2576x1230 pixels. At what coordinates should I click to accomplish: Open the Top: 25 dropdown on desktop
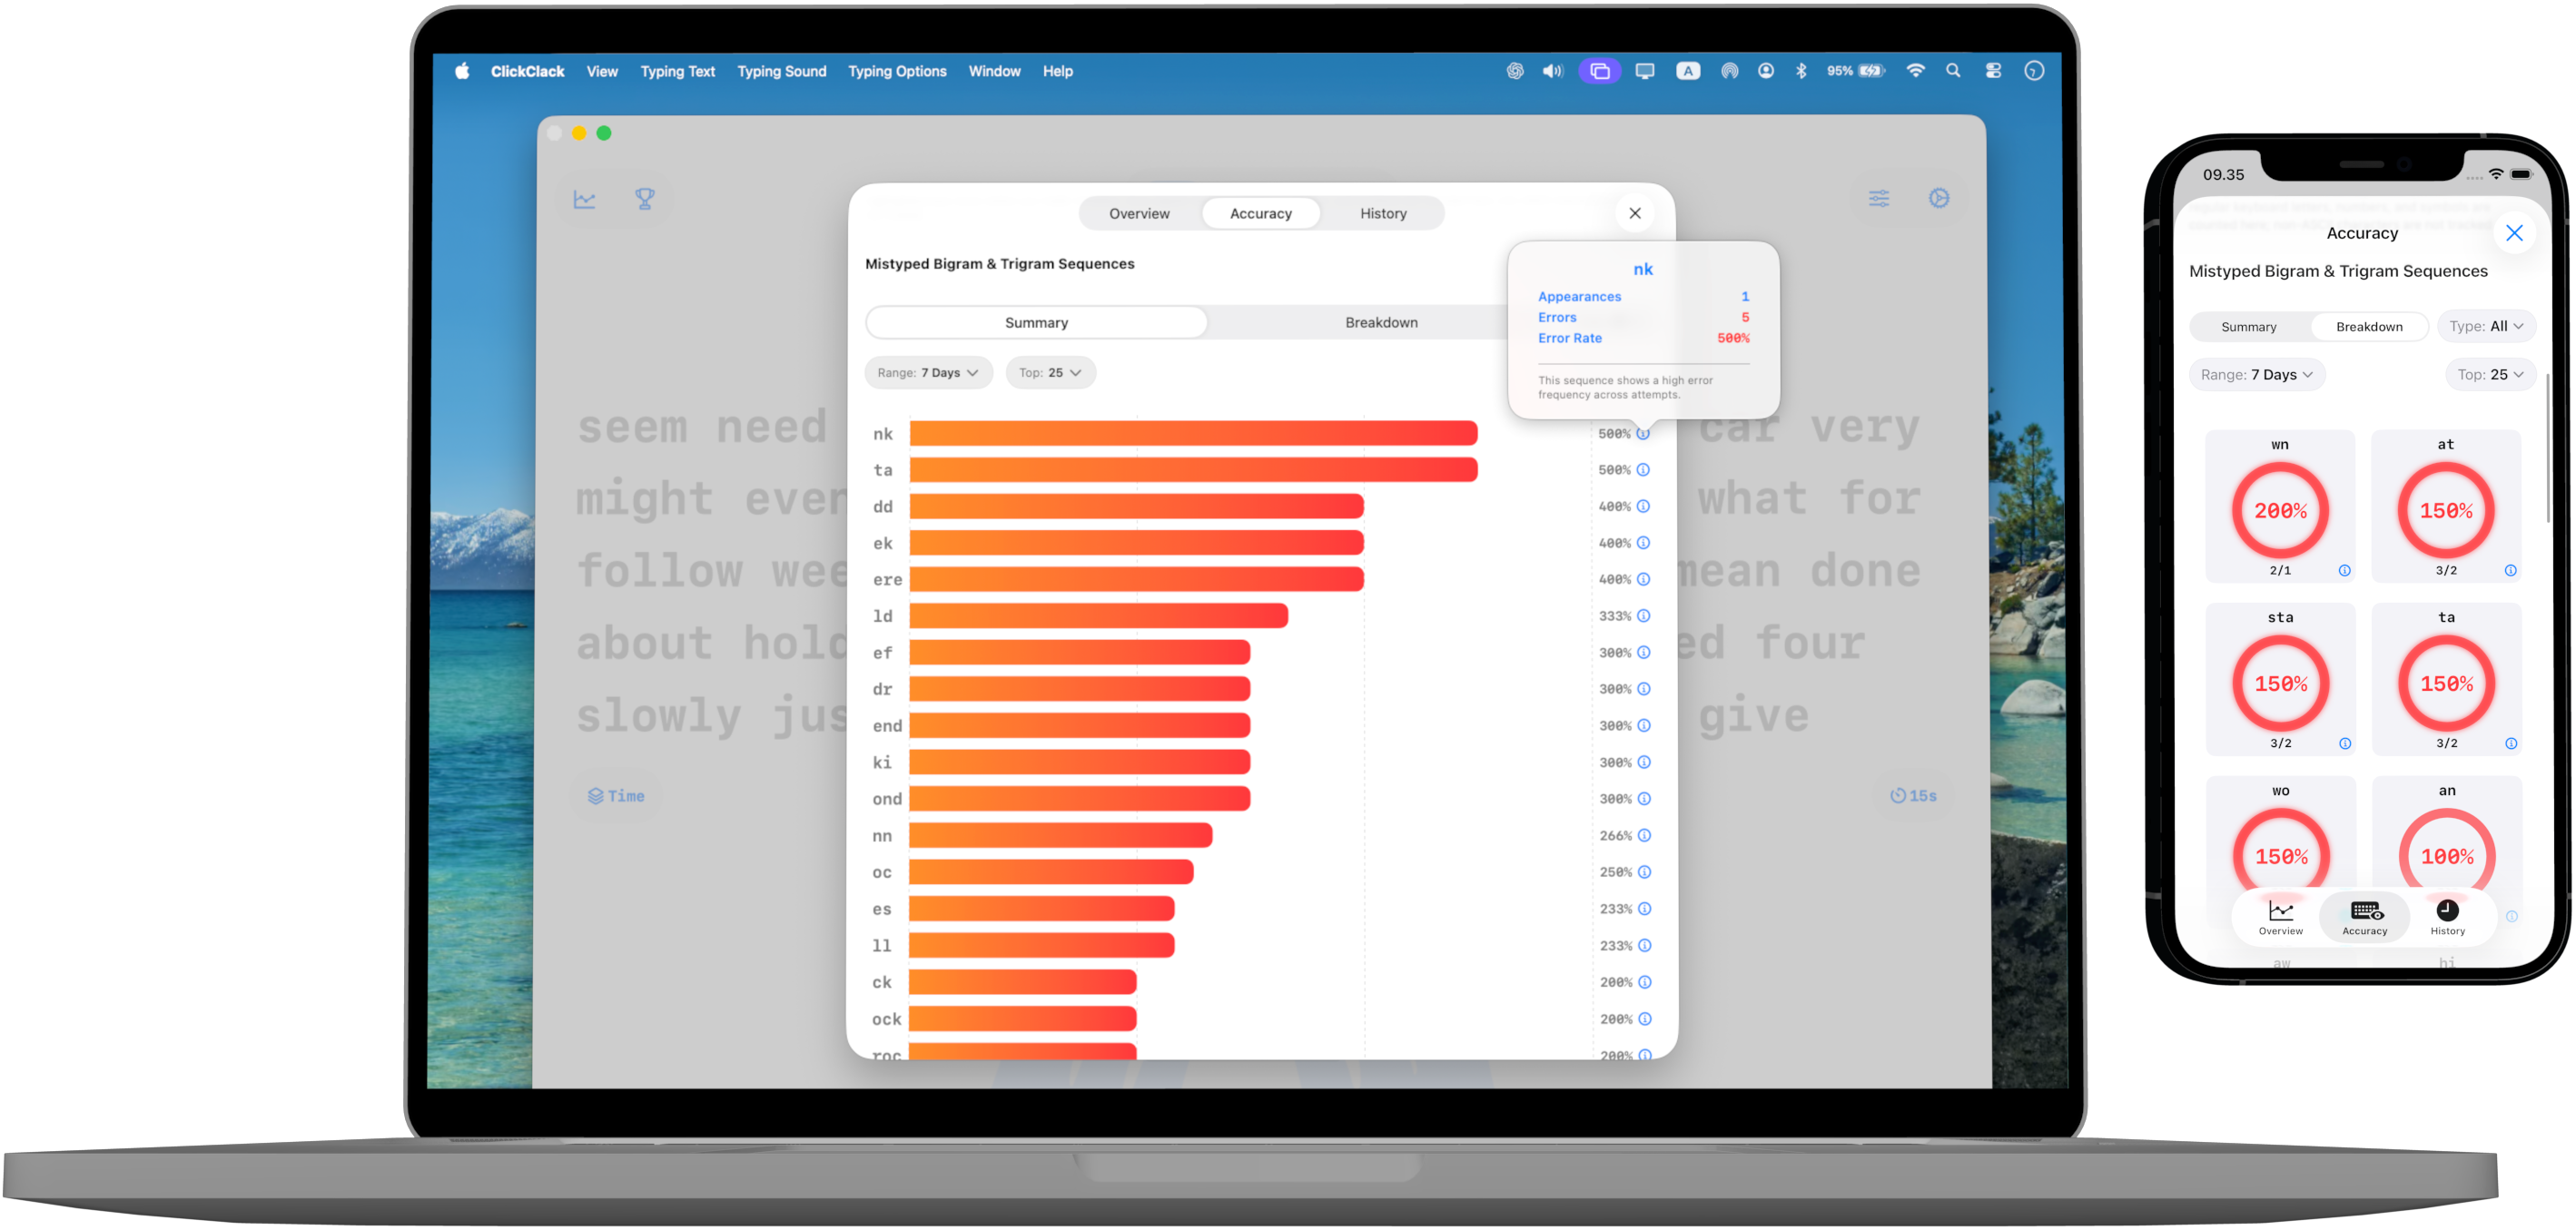click(1050, 373)
